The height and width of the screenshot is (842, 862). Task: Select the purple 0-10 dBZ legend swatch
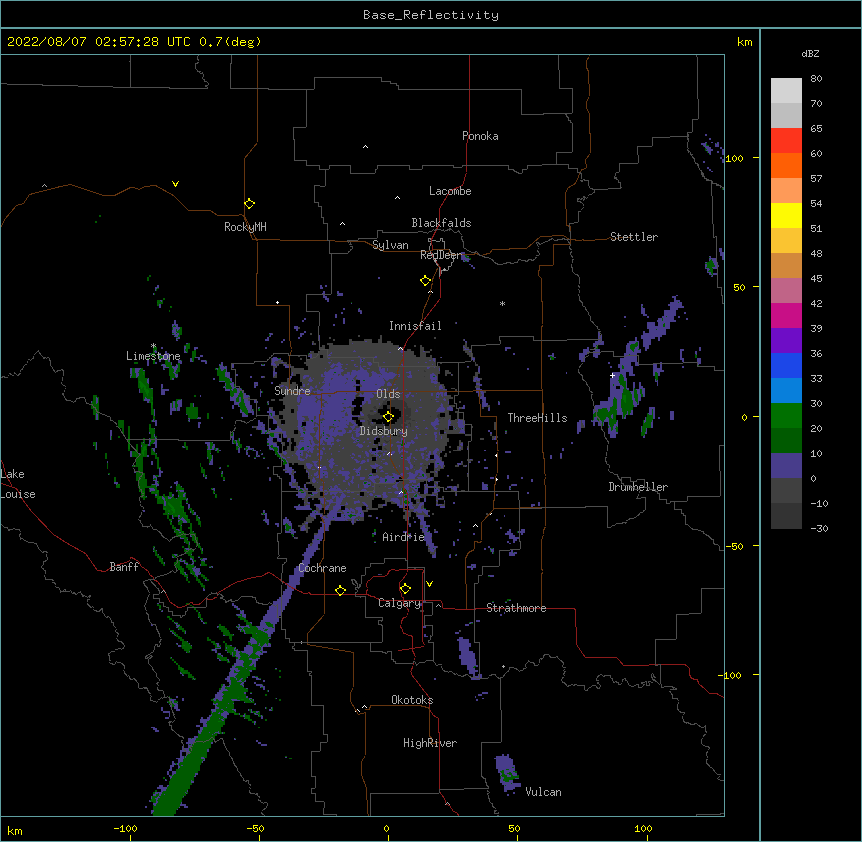tap(786, 466)
